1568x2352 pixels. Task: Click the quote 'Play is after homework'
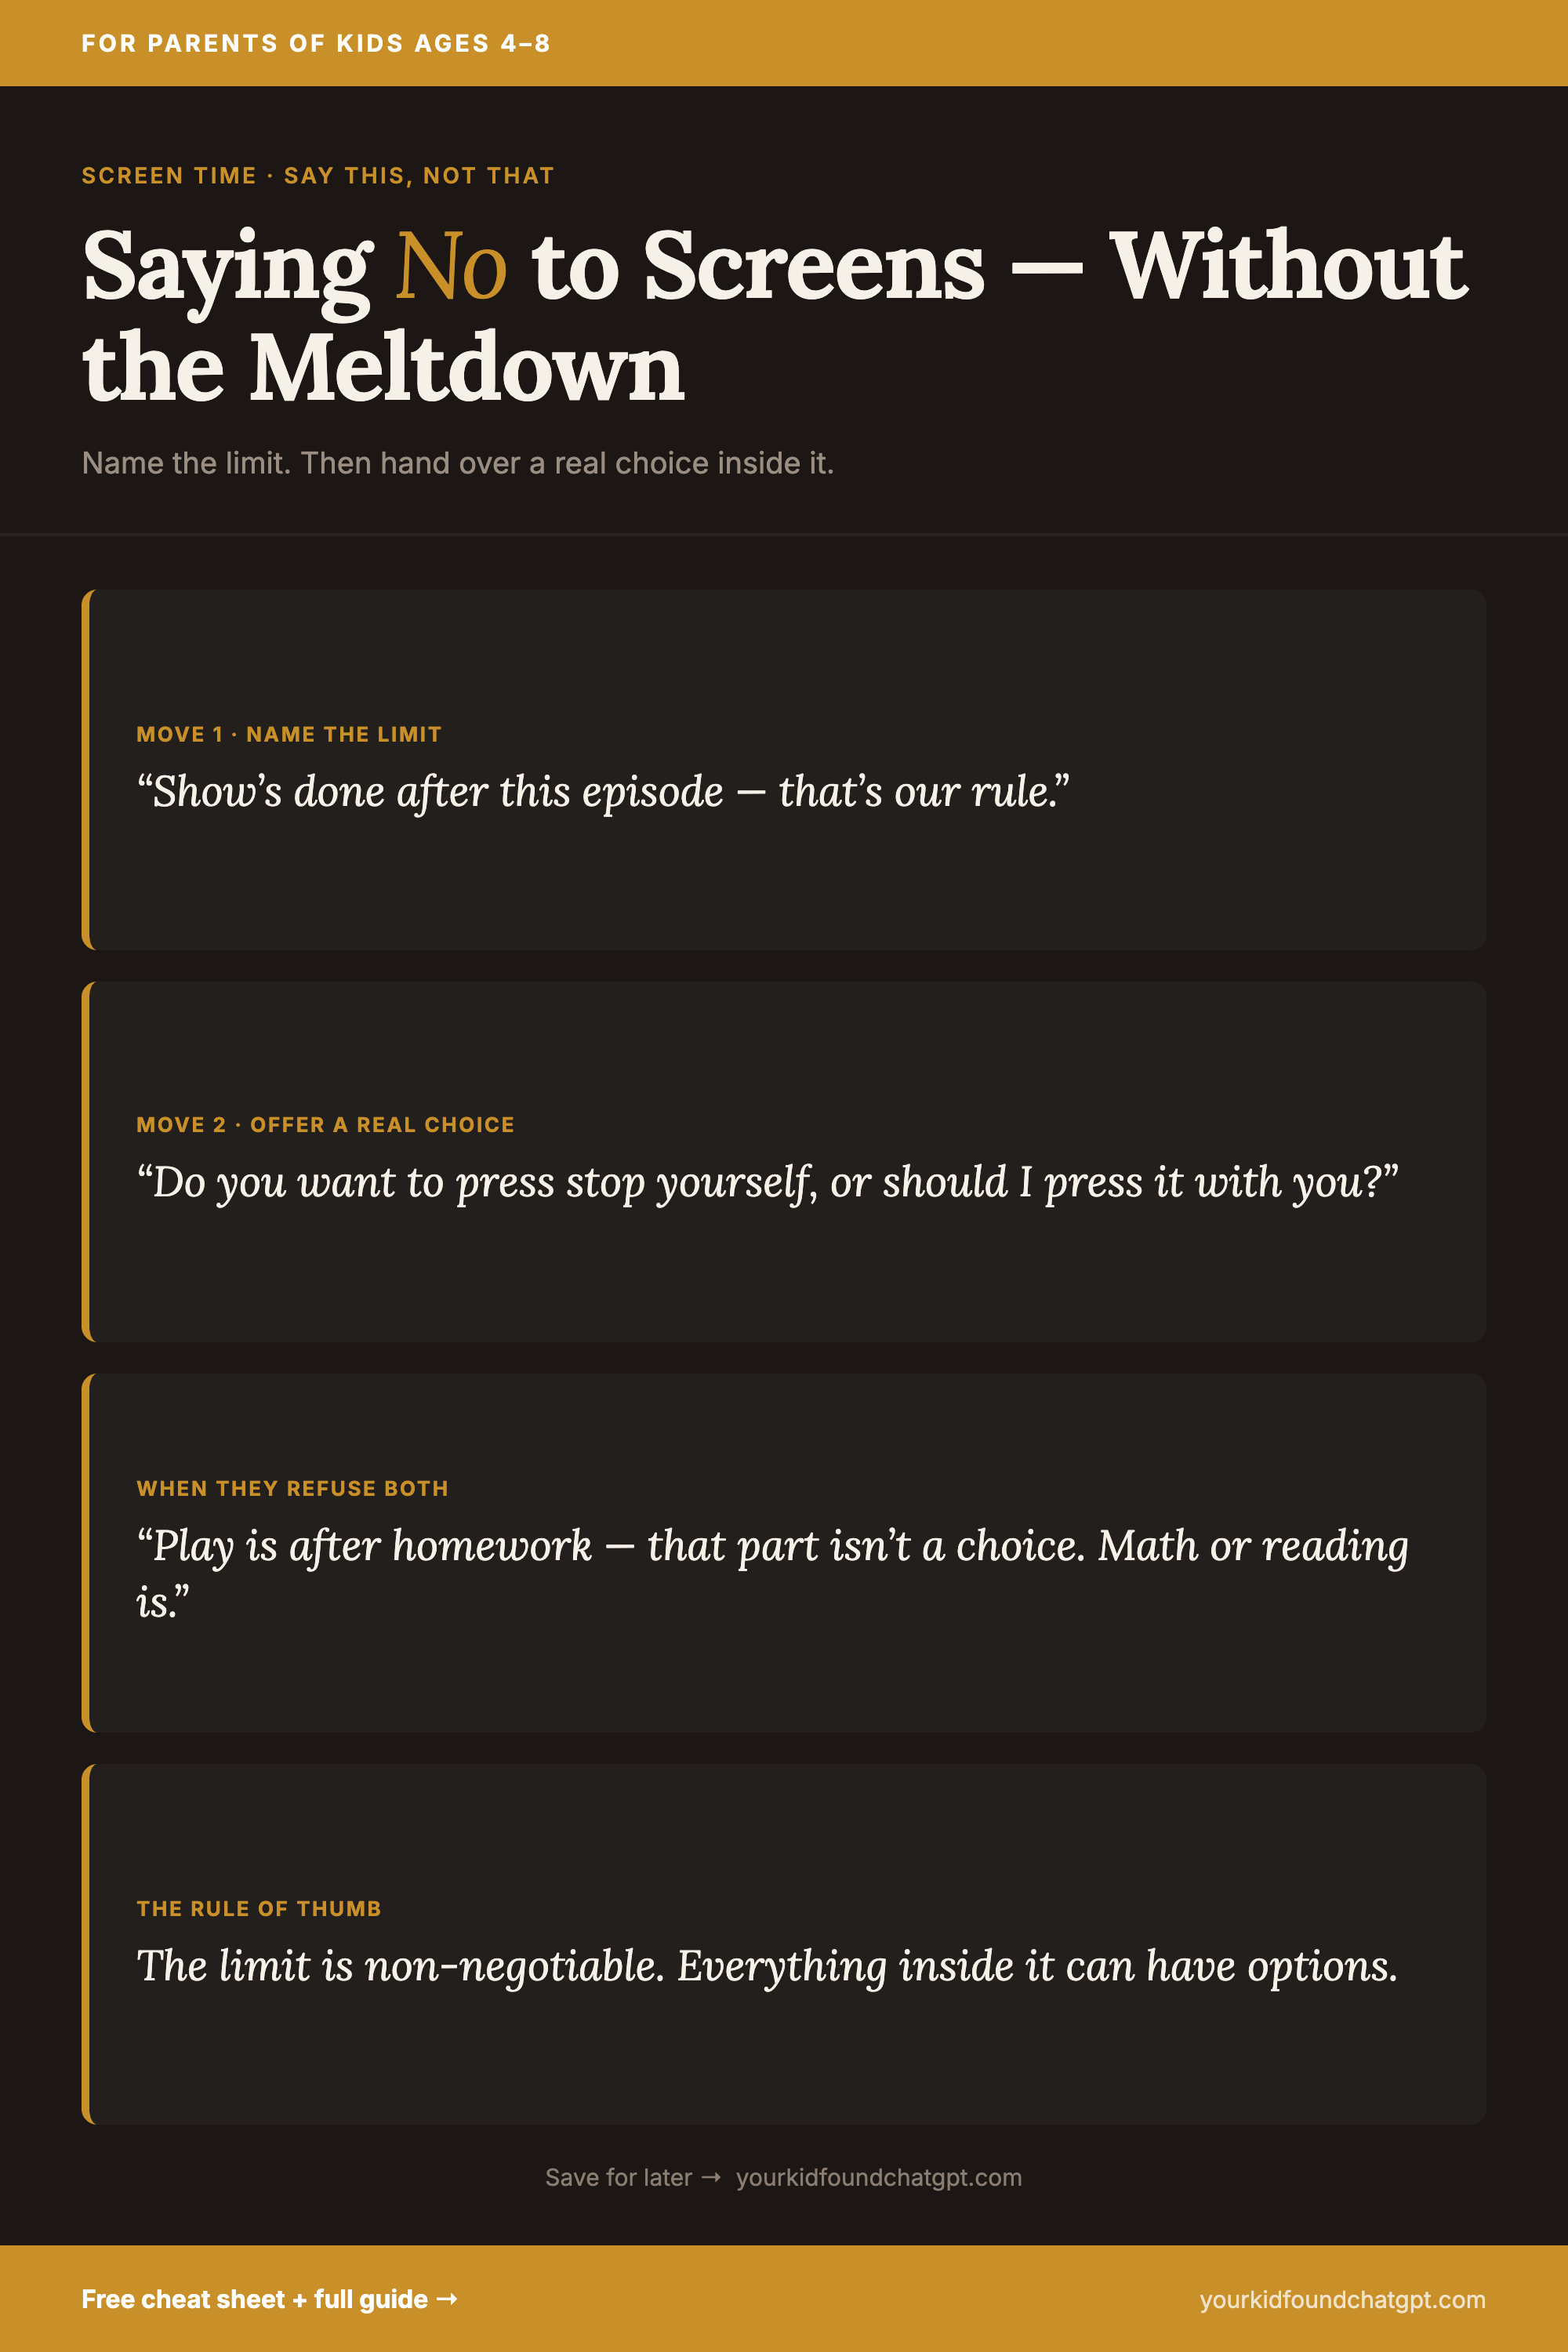772,1573
